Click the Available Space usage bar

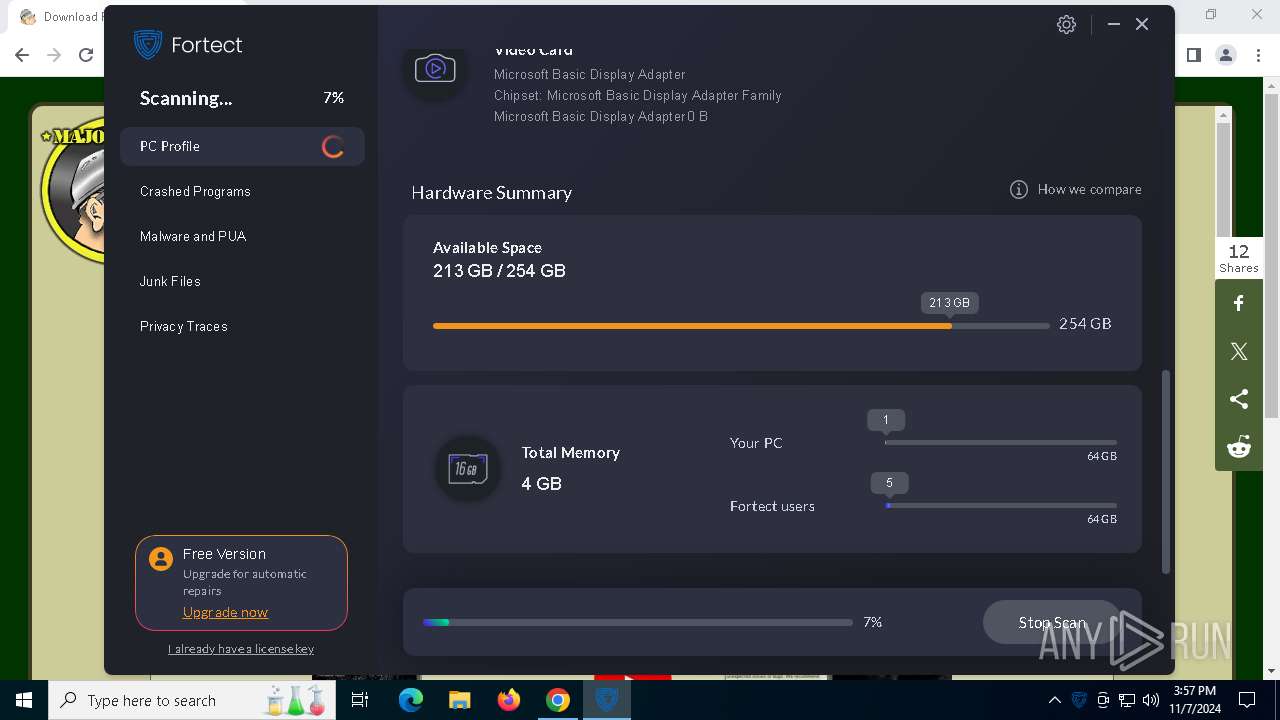click(741, 325)
